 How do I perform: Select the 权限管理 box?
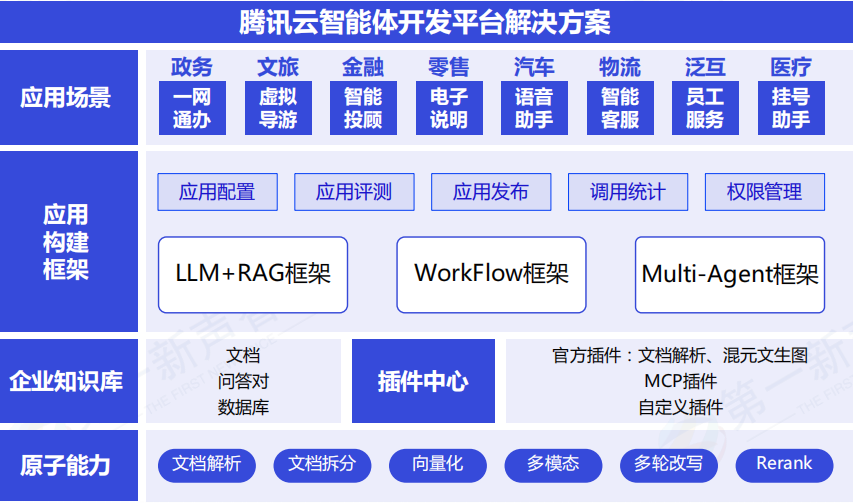click(x=765, y=192)
